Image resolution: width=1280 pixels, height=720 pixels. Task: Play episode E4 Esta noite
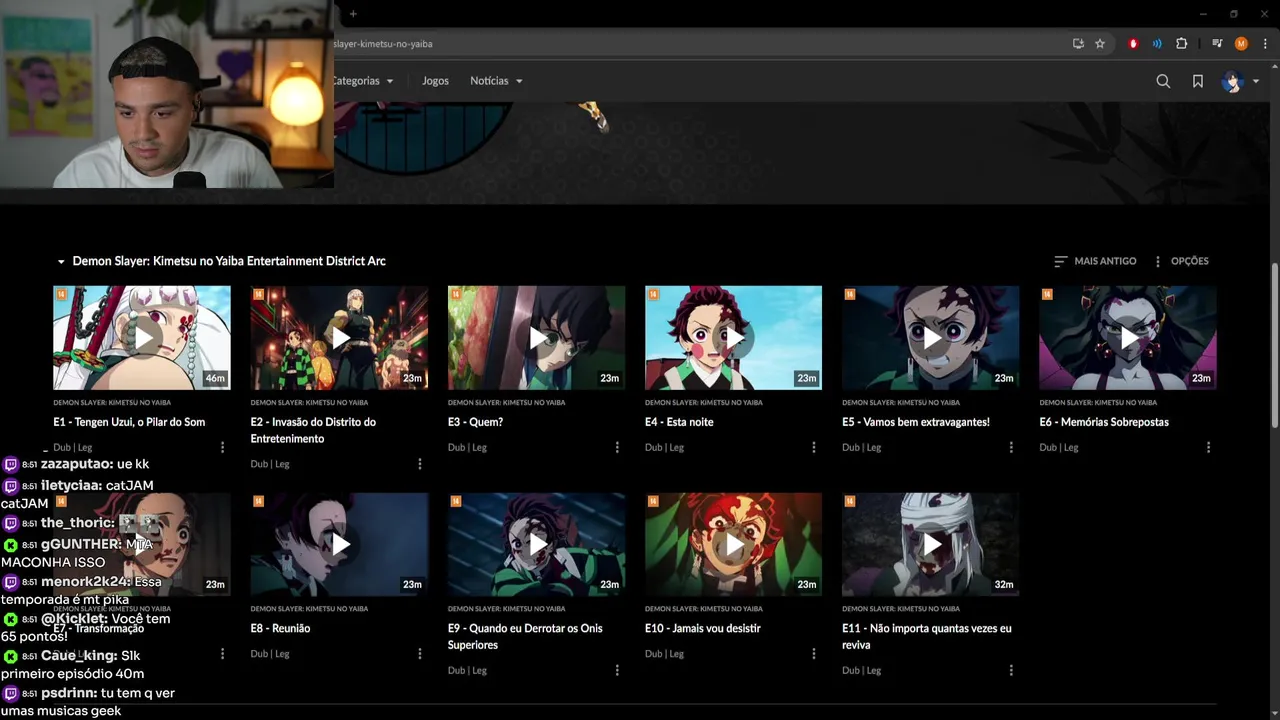click(x=734, y=338)
